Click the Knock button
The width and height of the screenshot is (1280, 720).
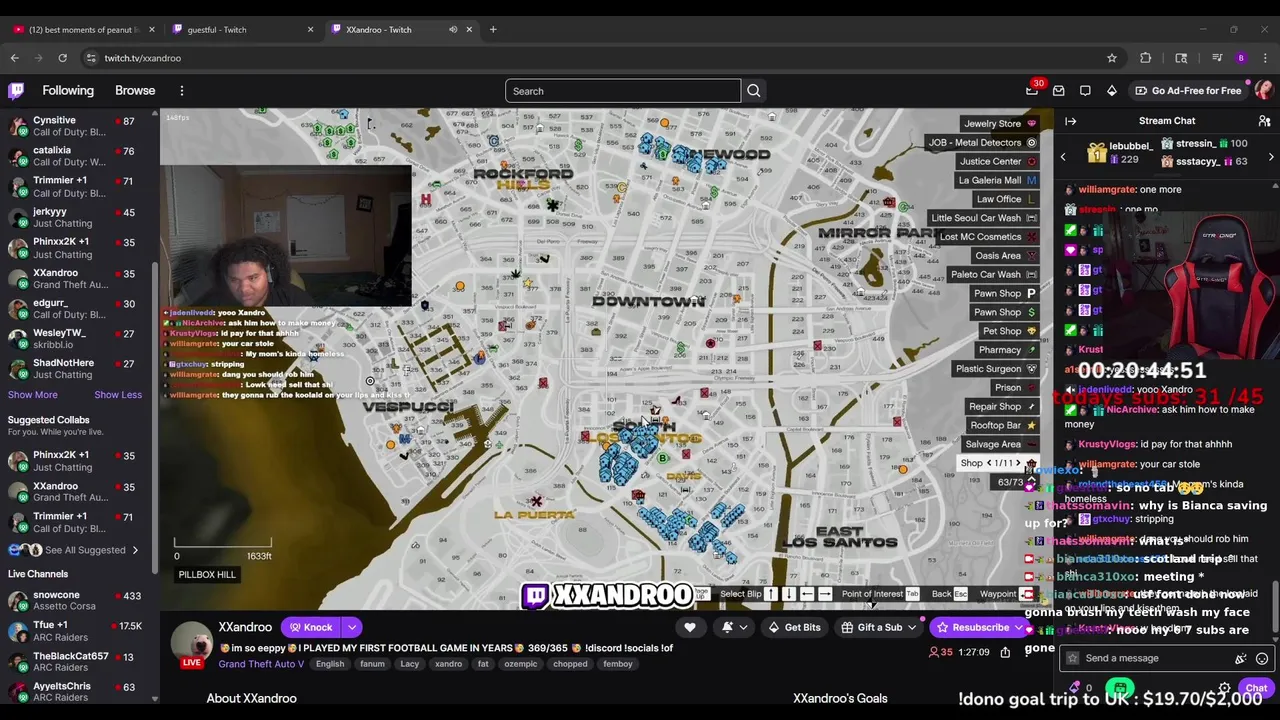coord(311,627)
